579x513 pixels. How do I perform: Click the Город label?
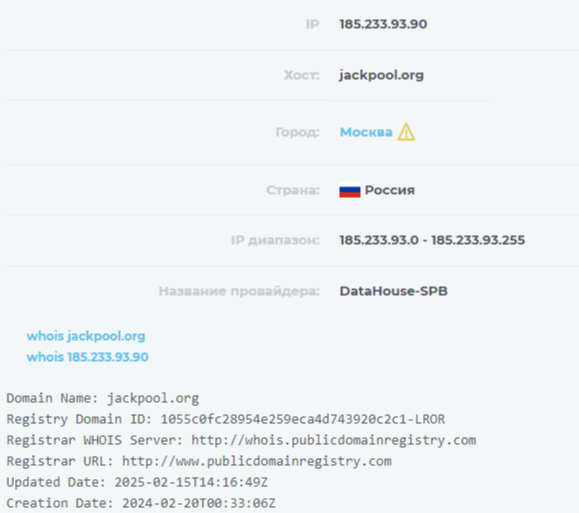(x=298, y=132)
